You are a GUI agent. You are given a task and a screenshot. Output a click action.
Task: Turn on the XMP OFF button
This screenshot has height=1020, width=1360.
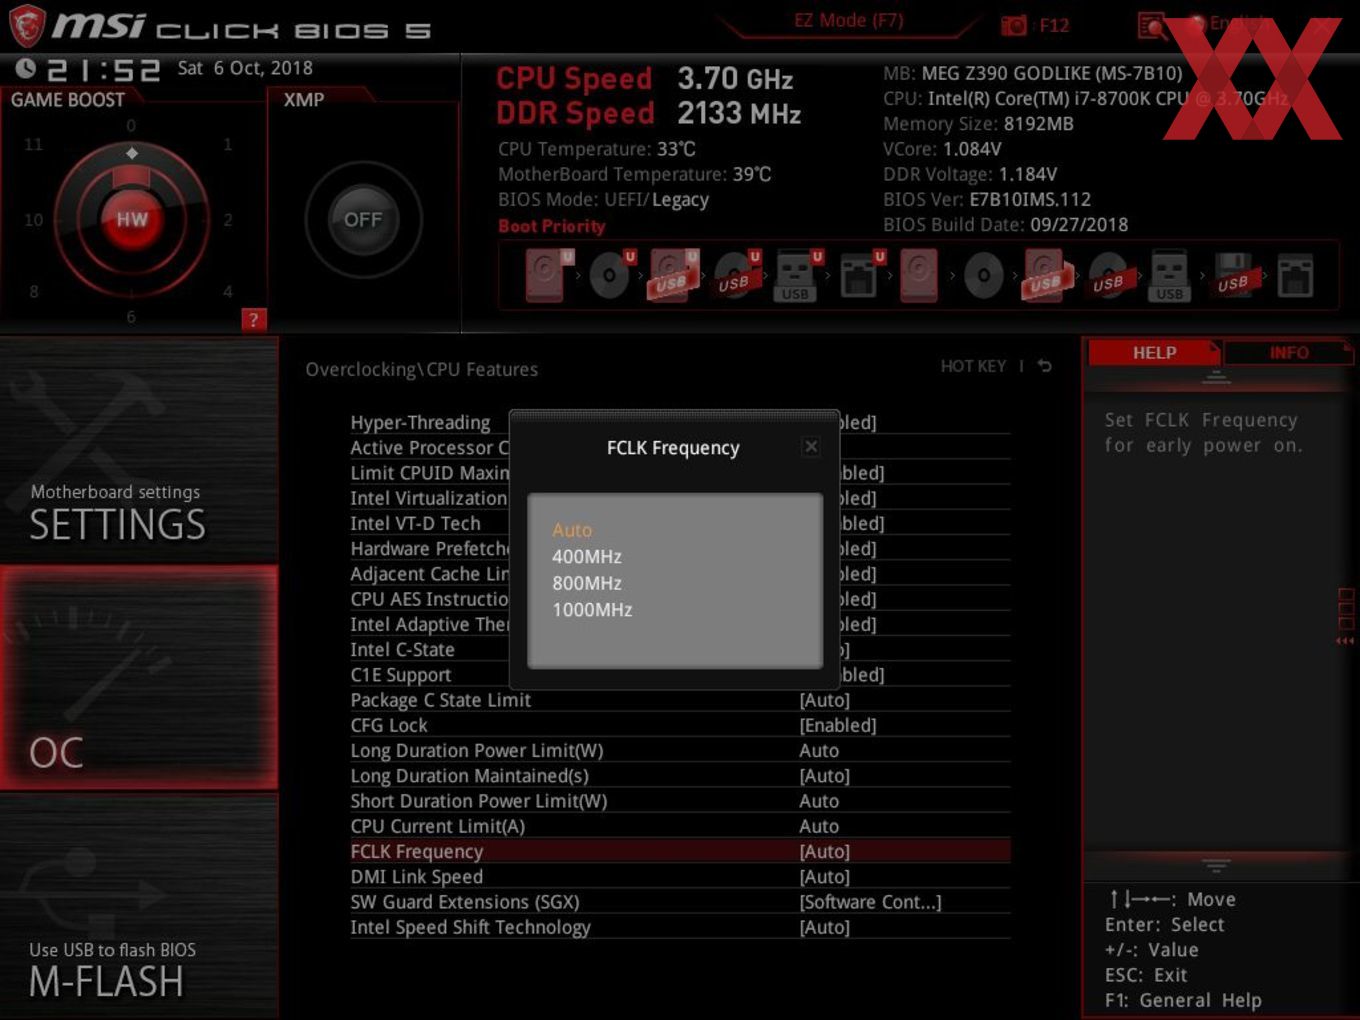pyautogui.click(x=363, y=220)
